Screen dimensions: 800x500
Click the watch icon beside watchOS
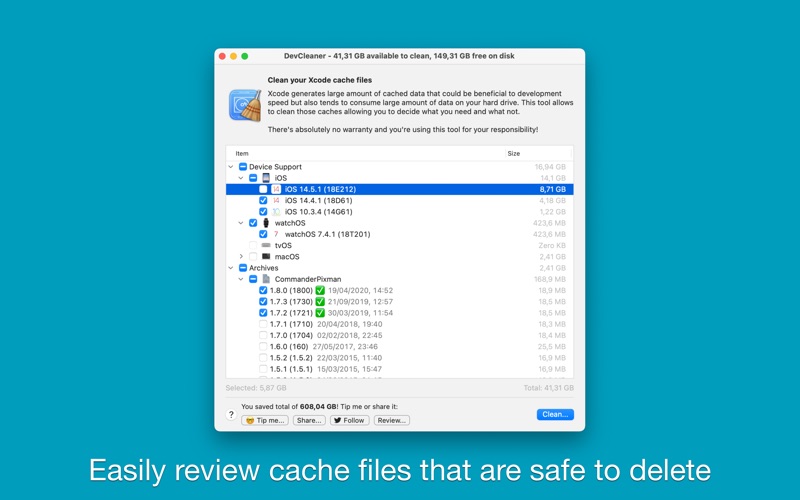(x=266, y=223)
